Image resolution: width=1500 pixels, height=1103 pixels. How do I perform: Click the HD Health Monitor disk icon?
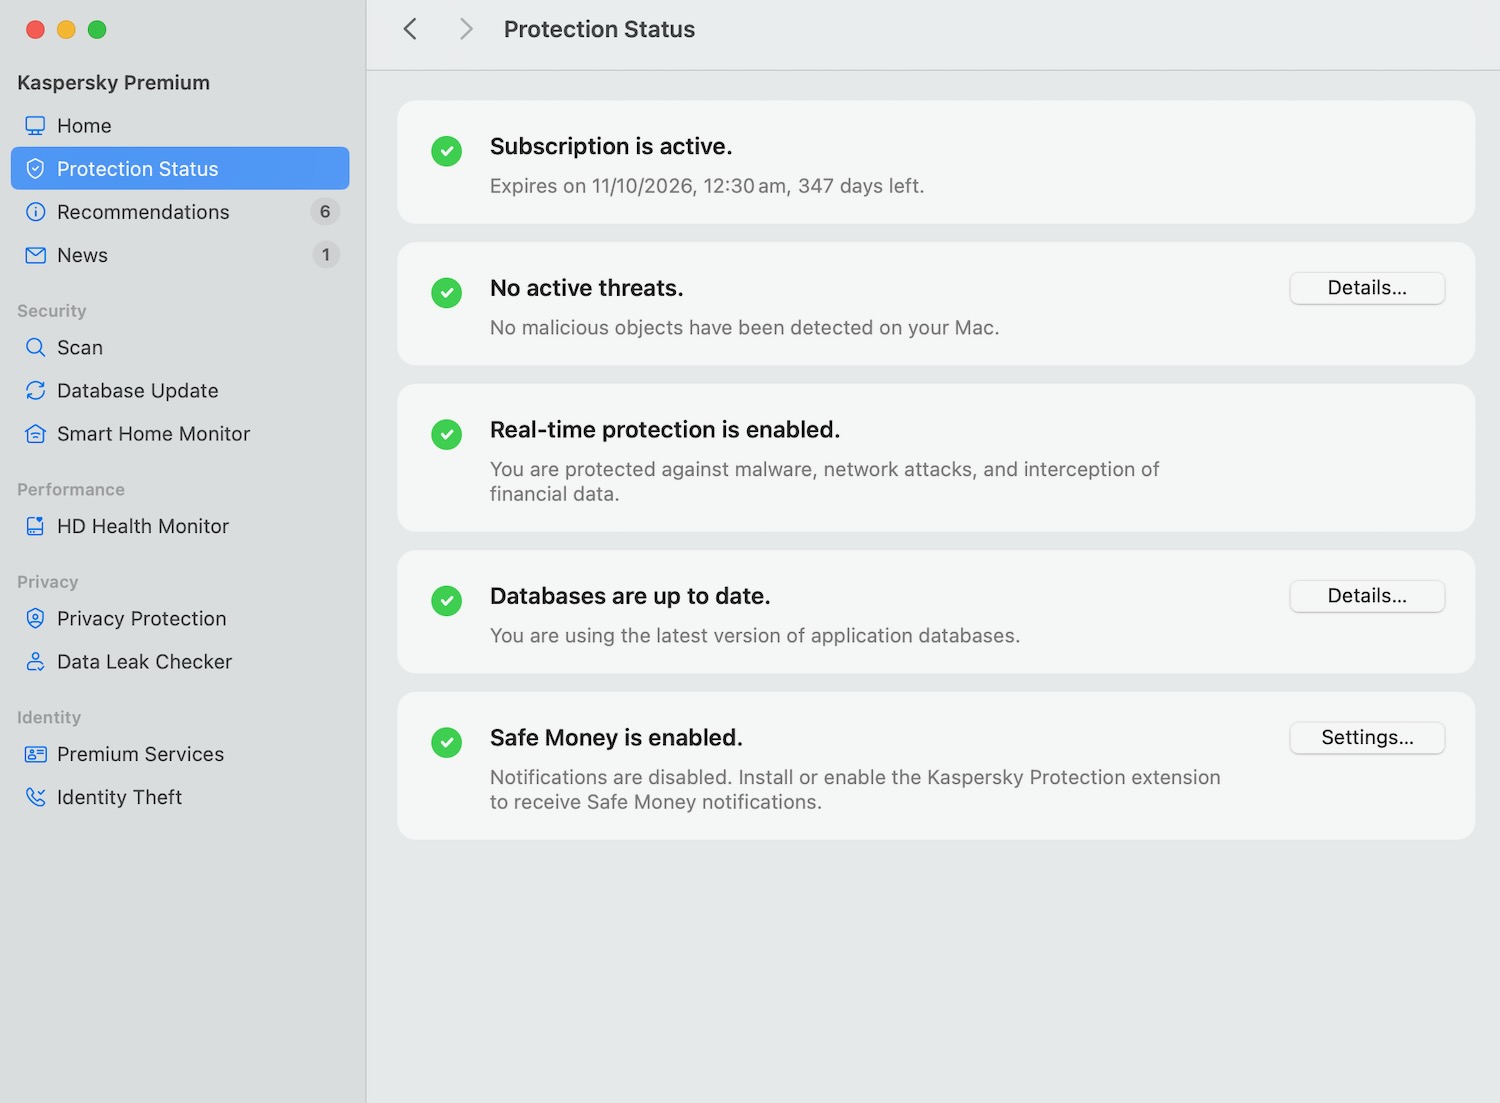35,526
